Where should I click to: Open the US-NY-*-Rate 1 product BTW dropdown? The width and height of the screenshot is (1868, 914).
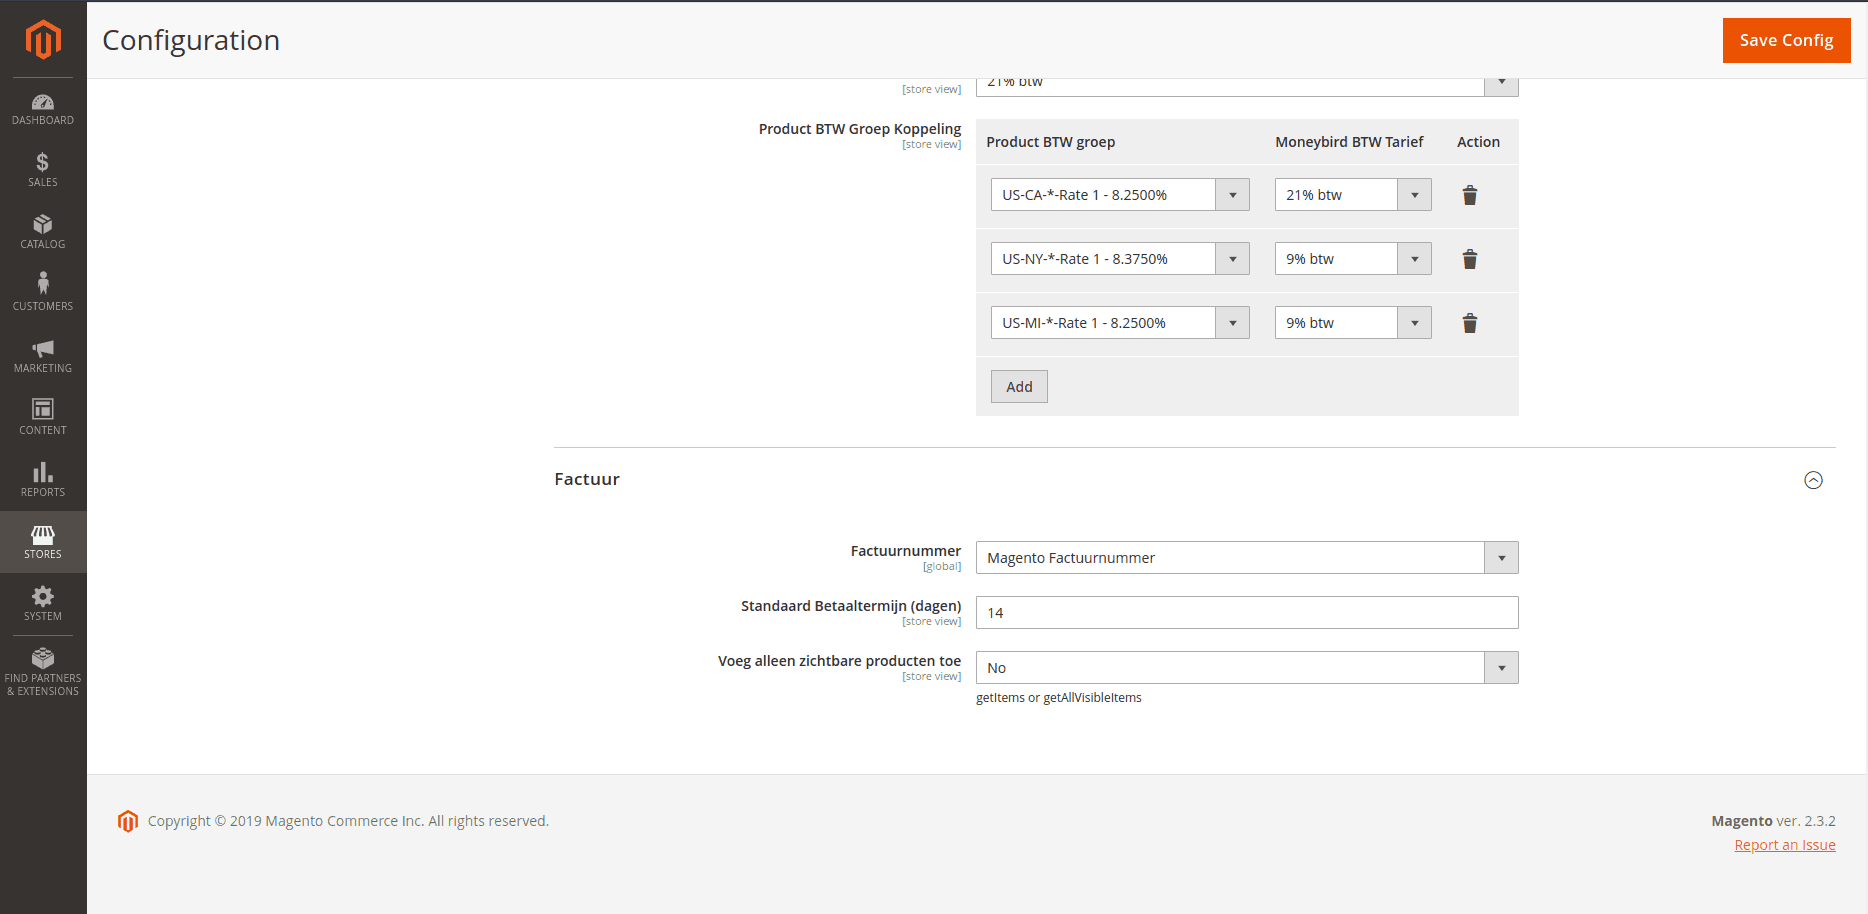(1120, 259)
